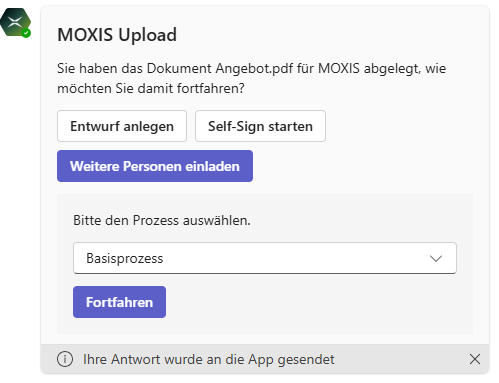The image size is (499, 383).
Task: Click the white X symbol inside MOXIS avatar
Action: [15, 22]
